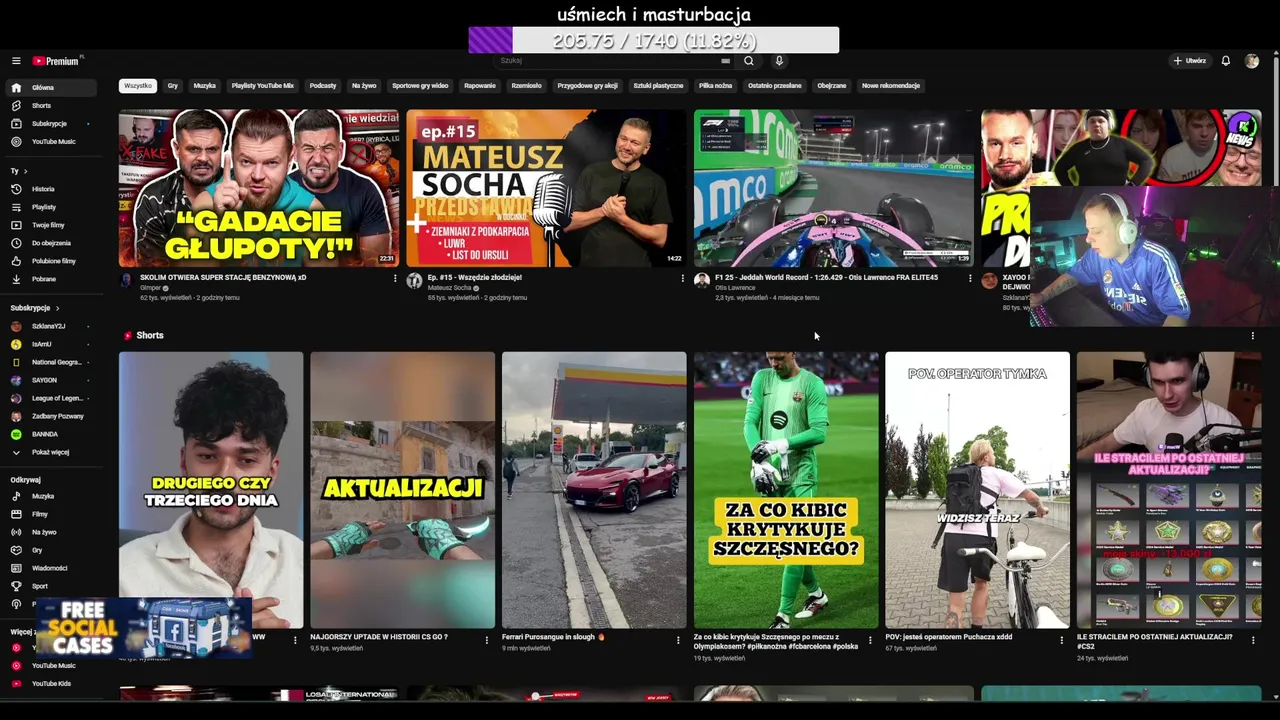The height and width of the screenshot is (720, 1280).
Task: Open GADACIE GŁUPOTY video thumbnail
Action: pos(259,188)
